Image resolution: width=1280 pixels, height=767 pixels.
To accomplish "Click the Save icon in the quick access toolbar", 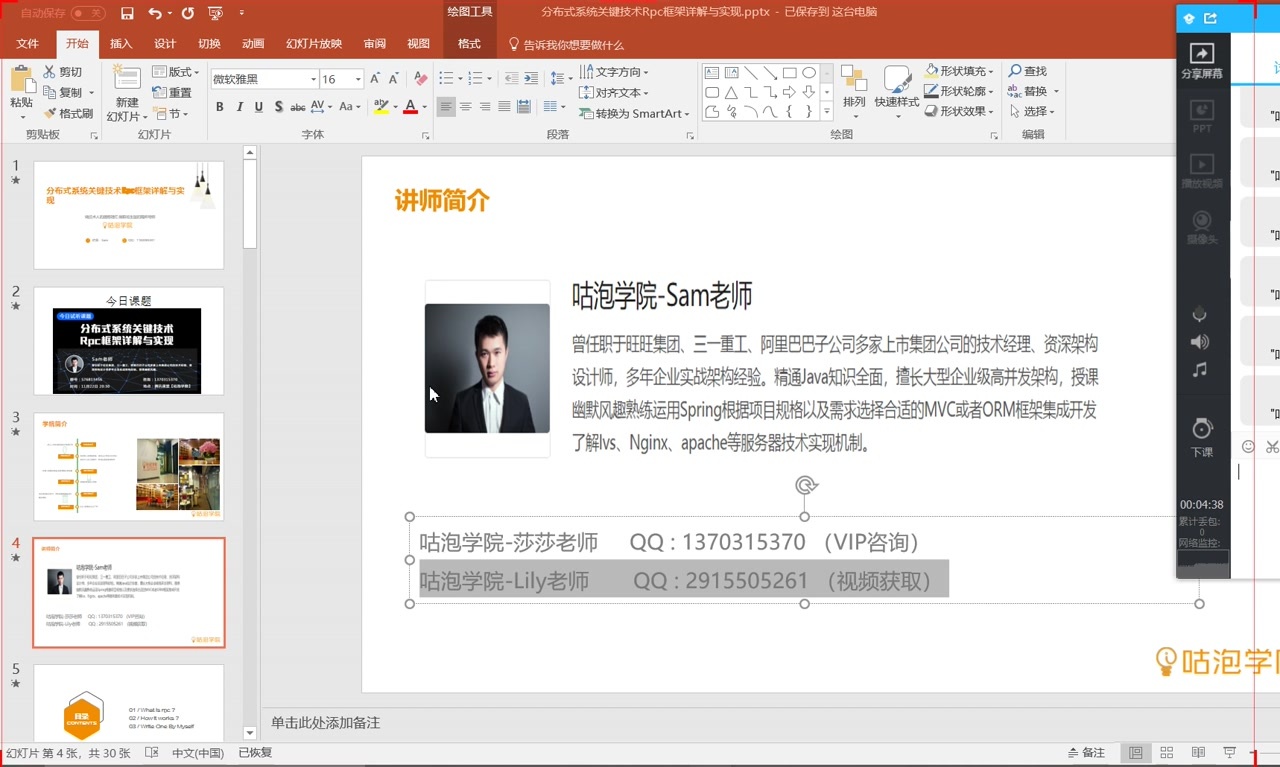I will point(127,13).
